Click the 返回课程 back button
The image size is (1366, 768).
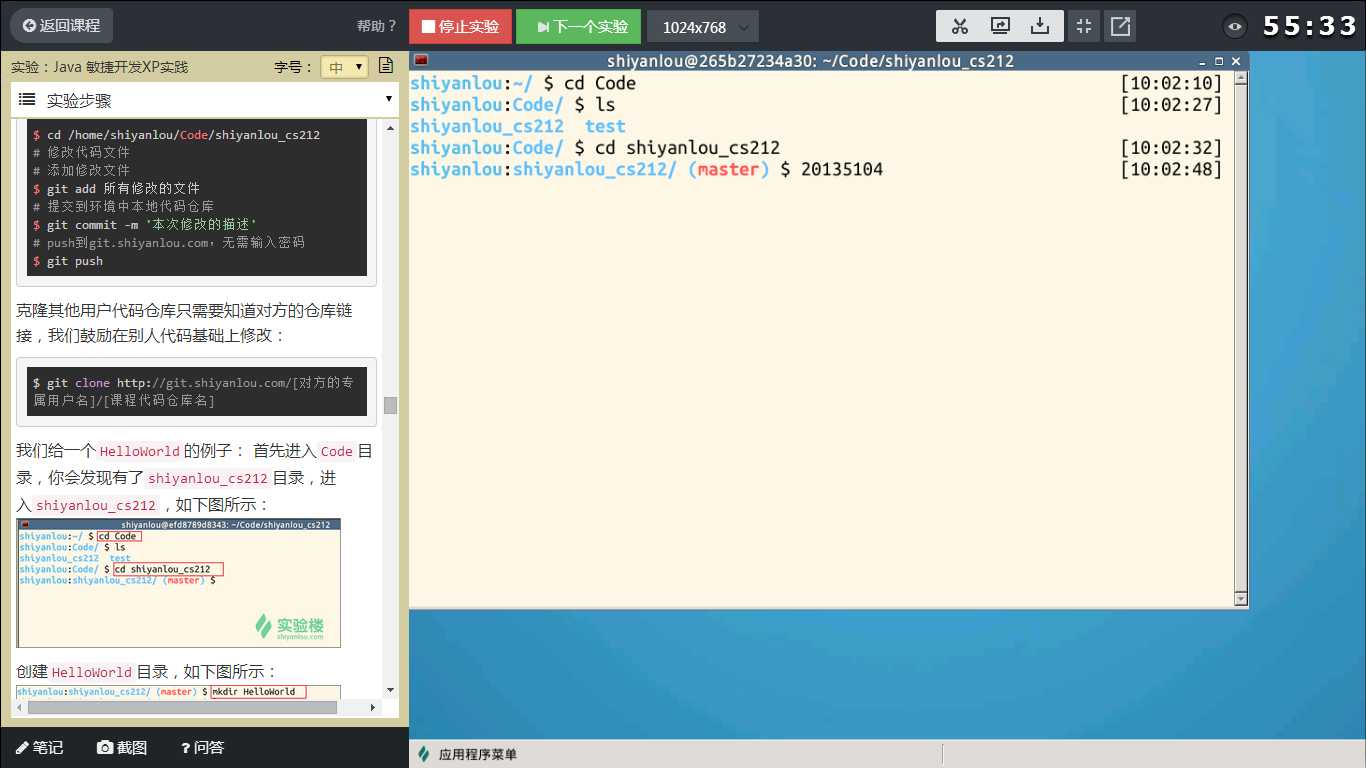click(x=61, y=26)
